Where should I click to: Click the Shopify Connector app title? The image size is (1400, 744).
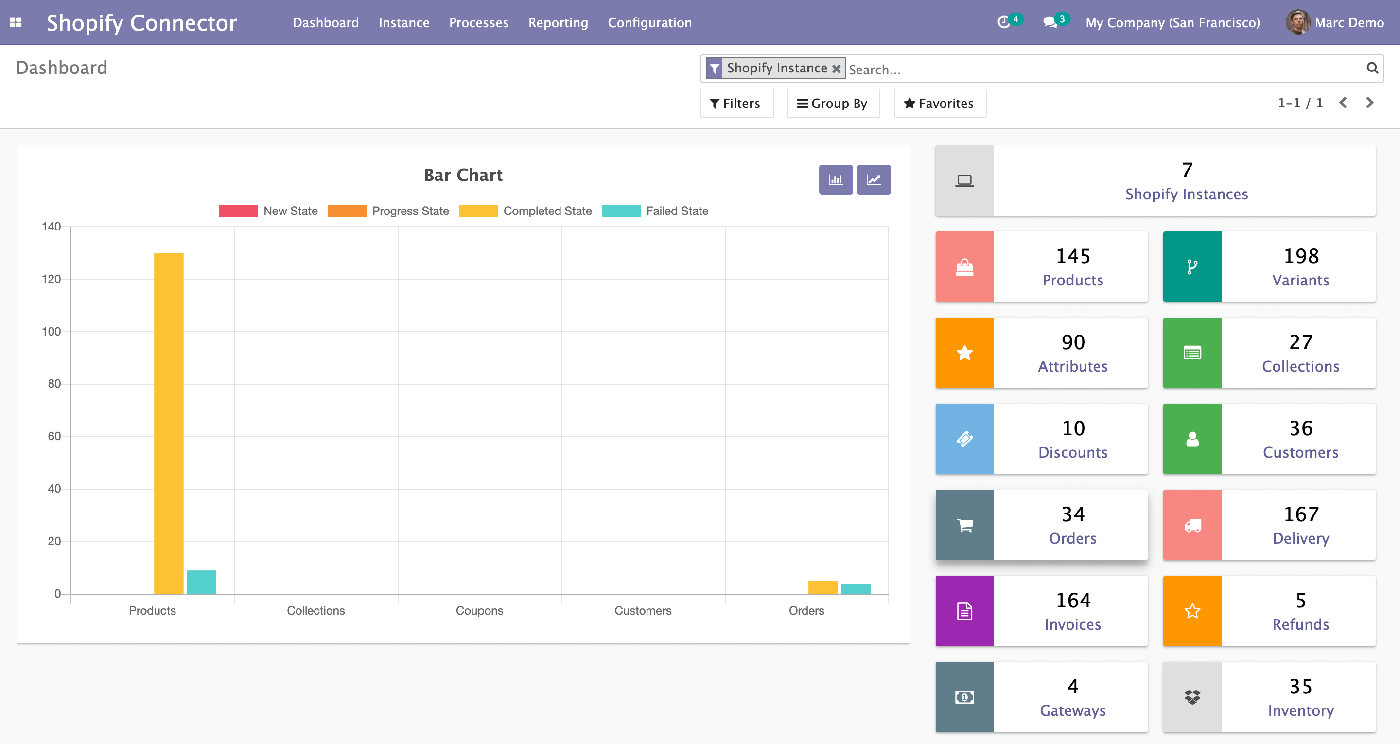pos(142,22)
